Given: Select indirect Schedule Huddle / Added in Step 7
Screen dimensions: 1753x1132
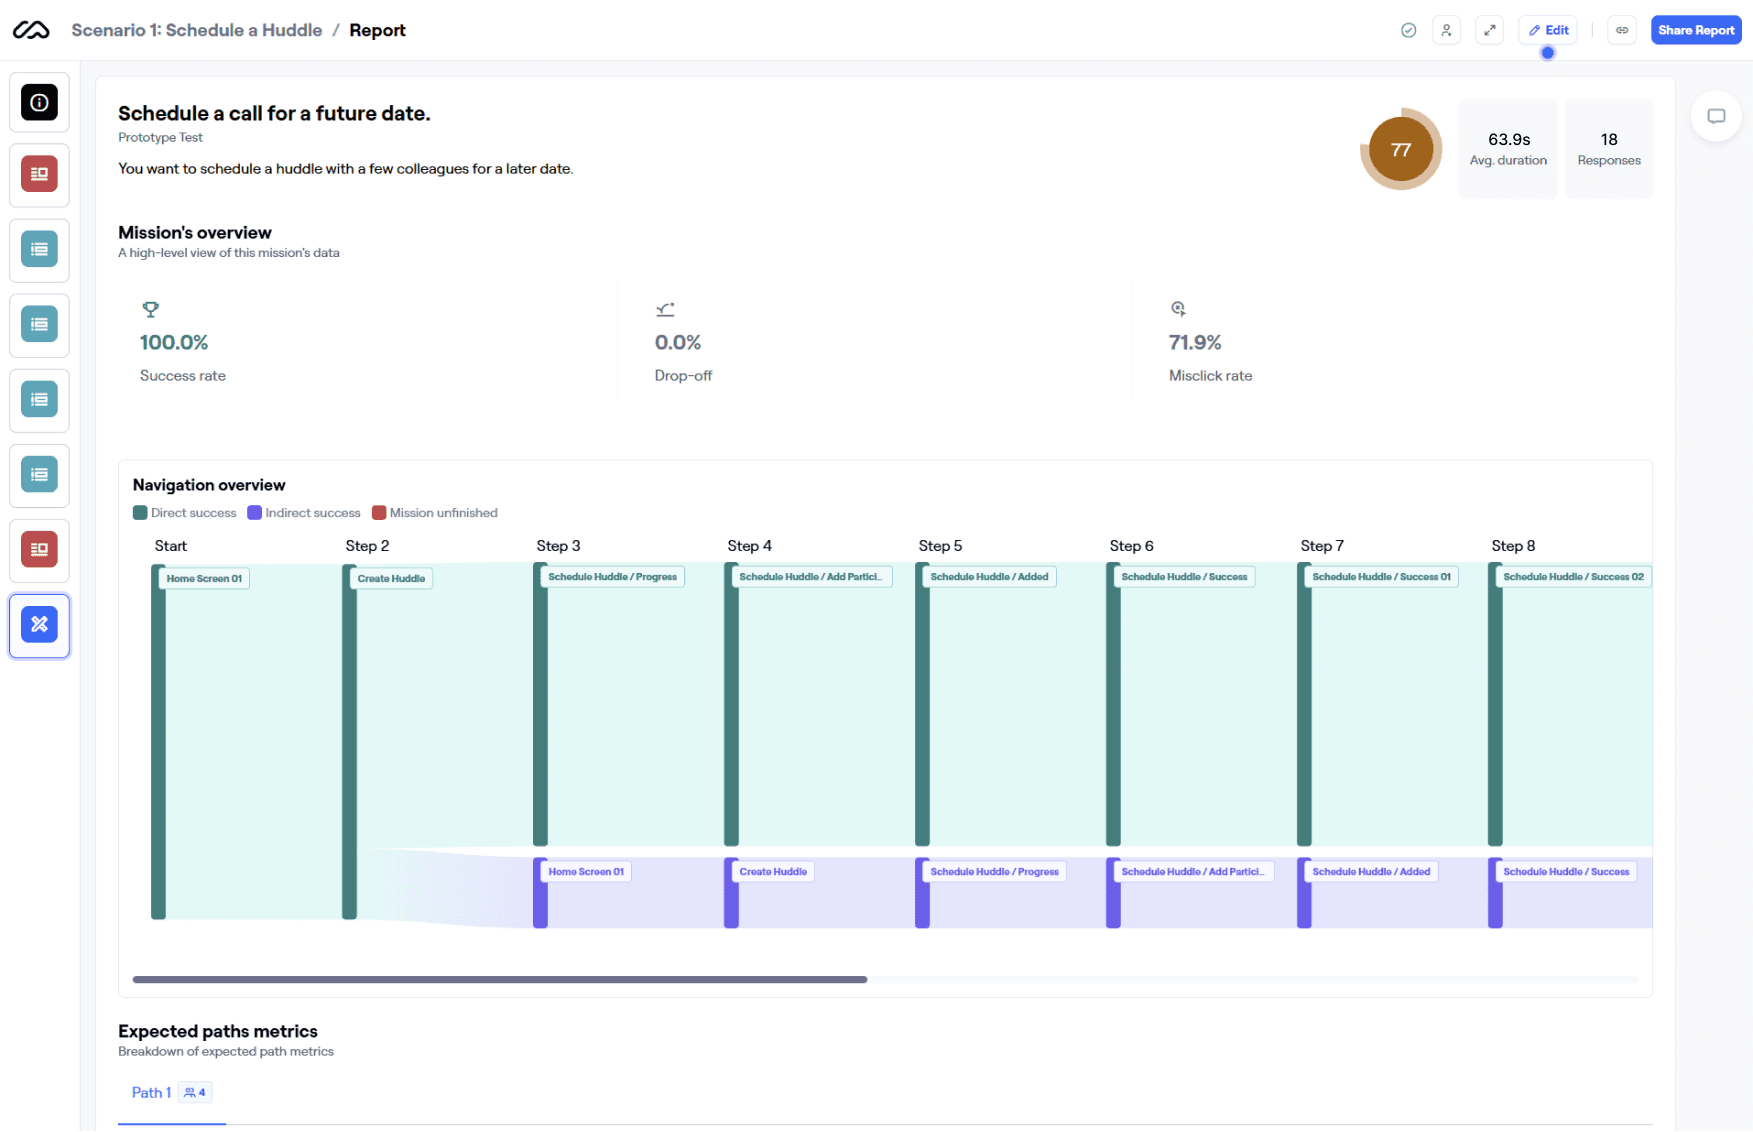Looking at the screenshot, I should [x=1371, y=872].
